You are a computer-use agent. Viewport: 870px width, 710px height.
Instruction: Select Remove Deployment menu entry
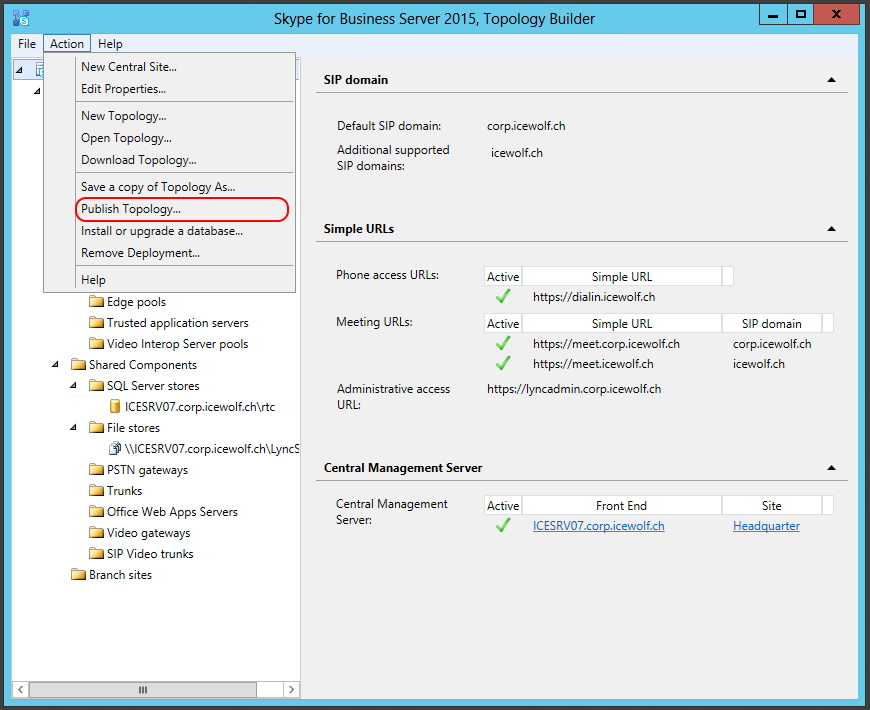(140, 253)
